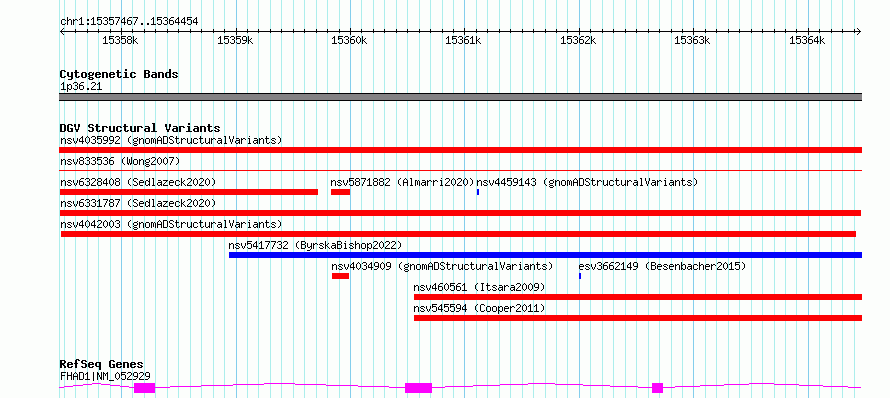
Task: Click the 15364k ruler tick label
Action: [x=807, y=40]
